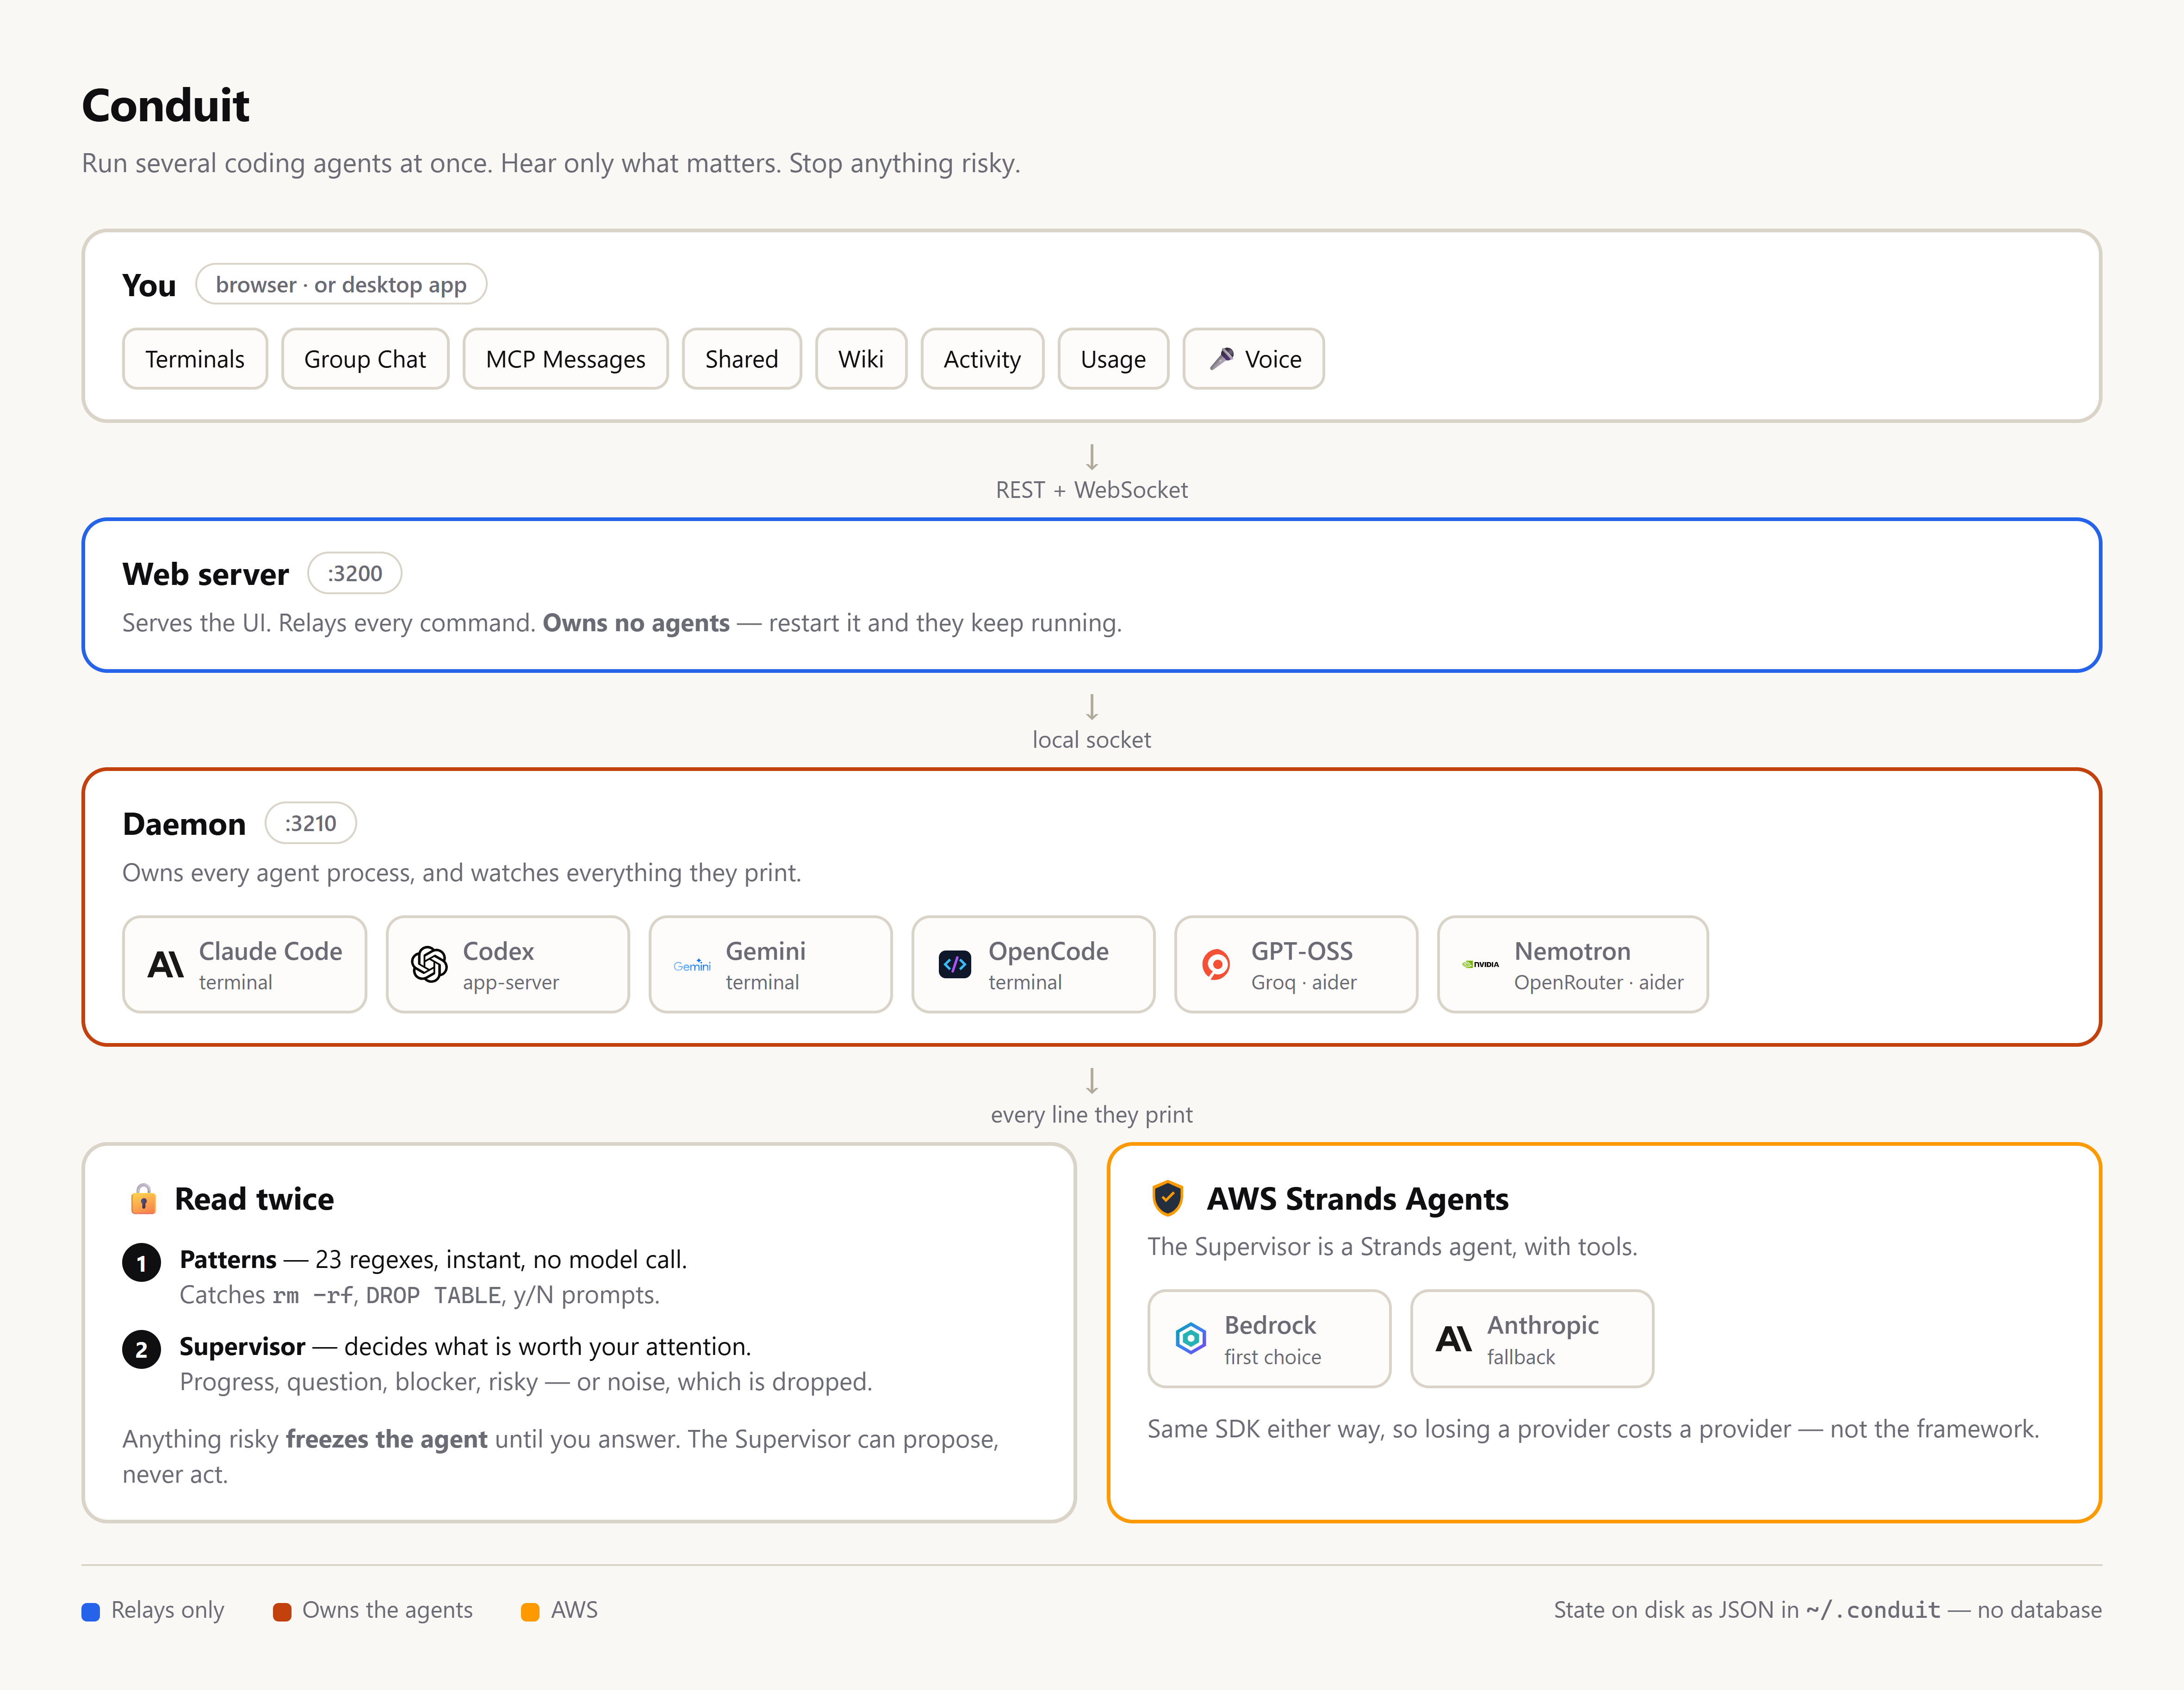Click the shield icon beside AWS Strands Agents
The image size is (2184, 1690).
point(1168,1198)
